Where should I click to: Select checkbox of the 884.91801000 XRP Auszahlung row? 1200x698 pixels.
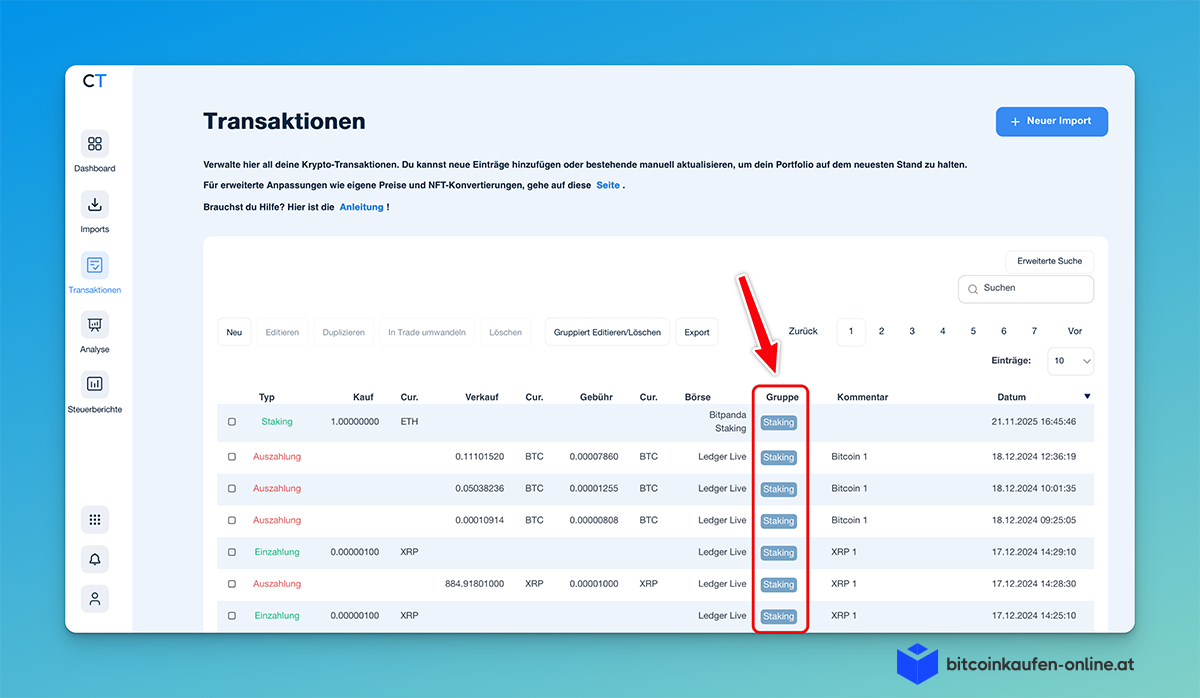click(x=232, y=584)
